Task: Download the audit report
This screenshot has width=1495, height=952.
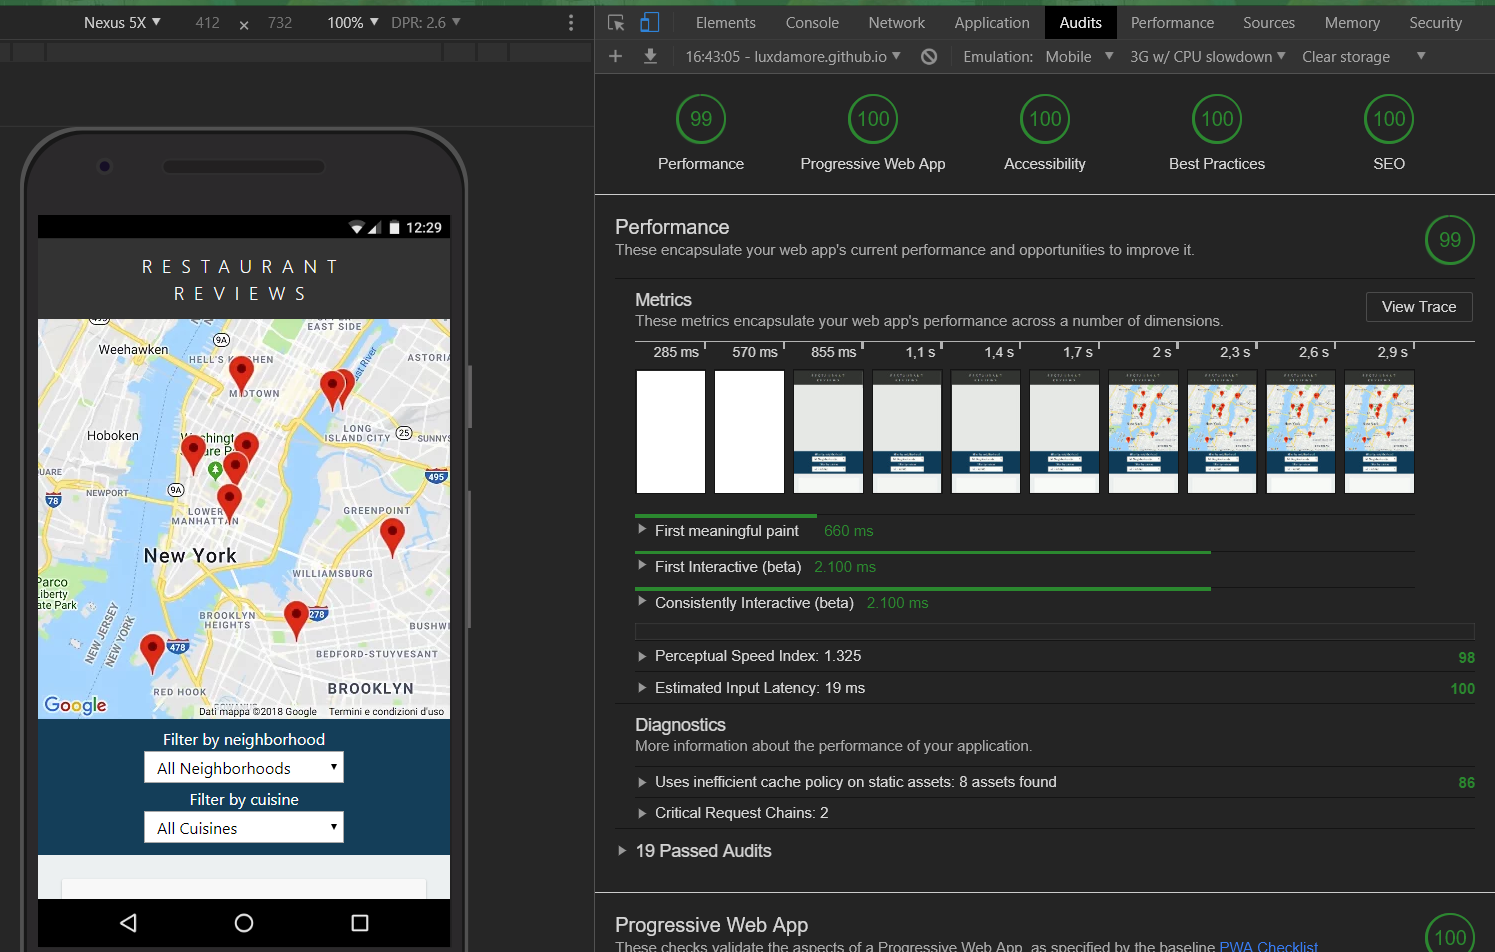Action: pos(650,56)
